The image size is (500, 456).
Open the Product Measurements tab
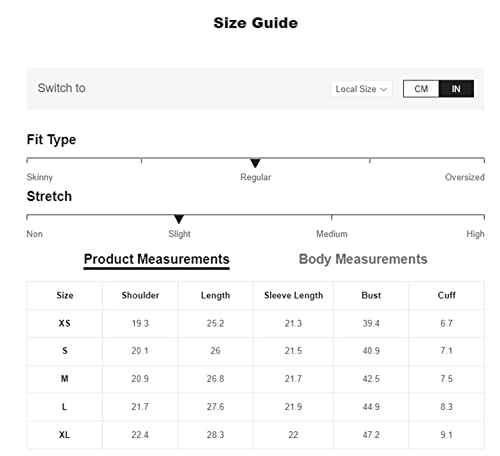(156, 259)
